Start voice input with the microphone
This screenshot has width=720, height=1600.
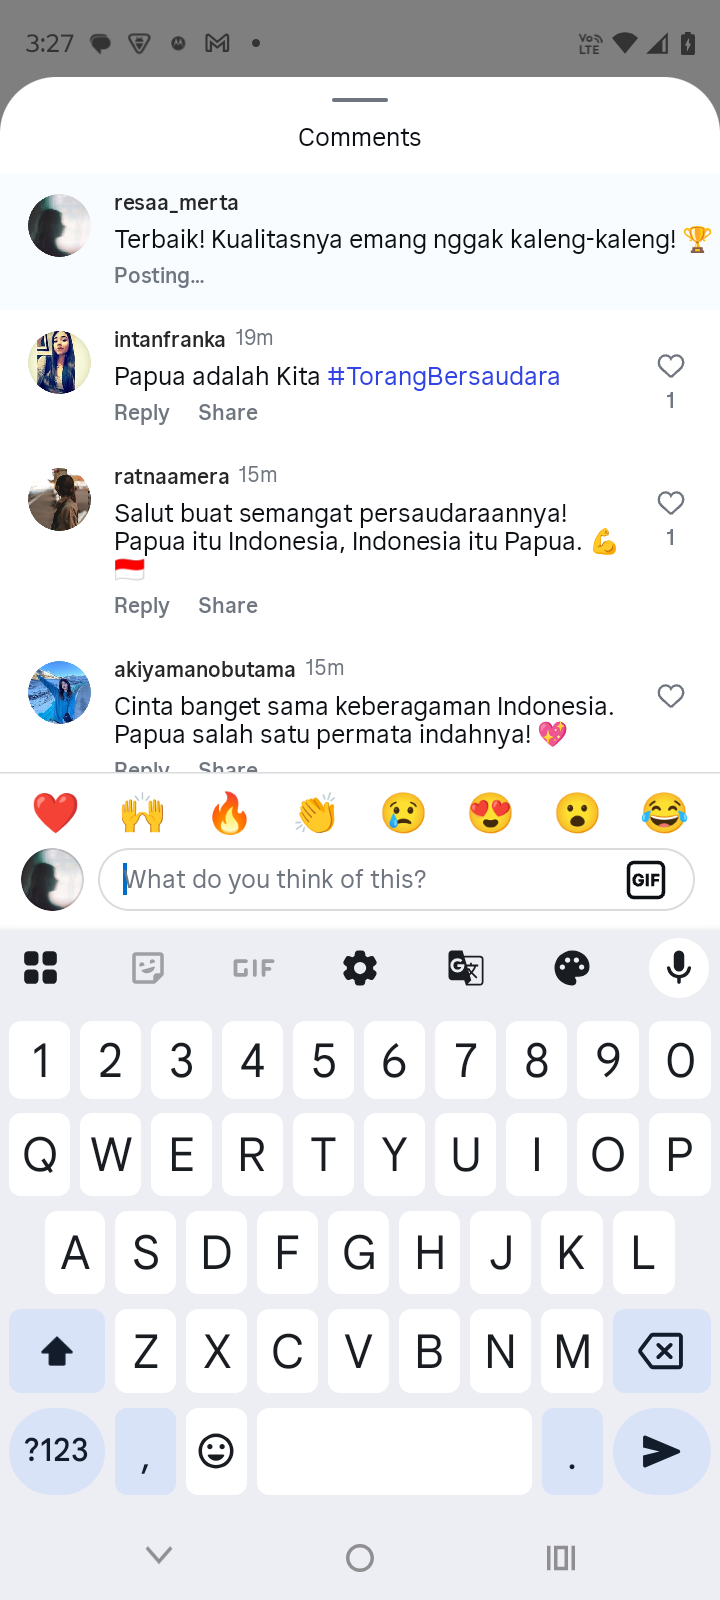pyautogui.click(x=679, y=968)
